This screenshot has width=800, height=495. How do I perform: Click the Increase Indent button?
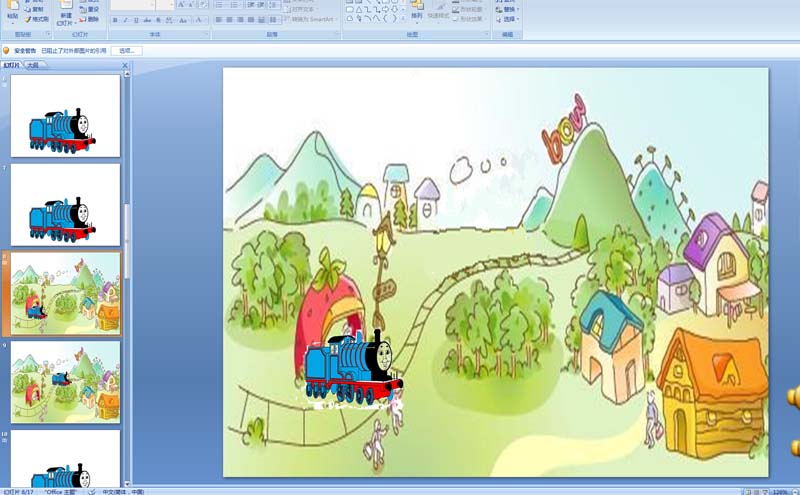point(261,5)
